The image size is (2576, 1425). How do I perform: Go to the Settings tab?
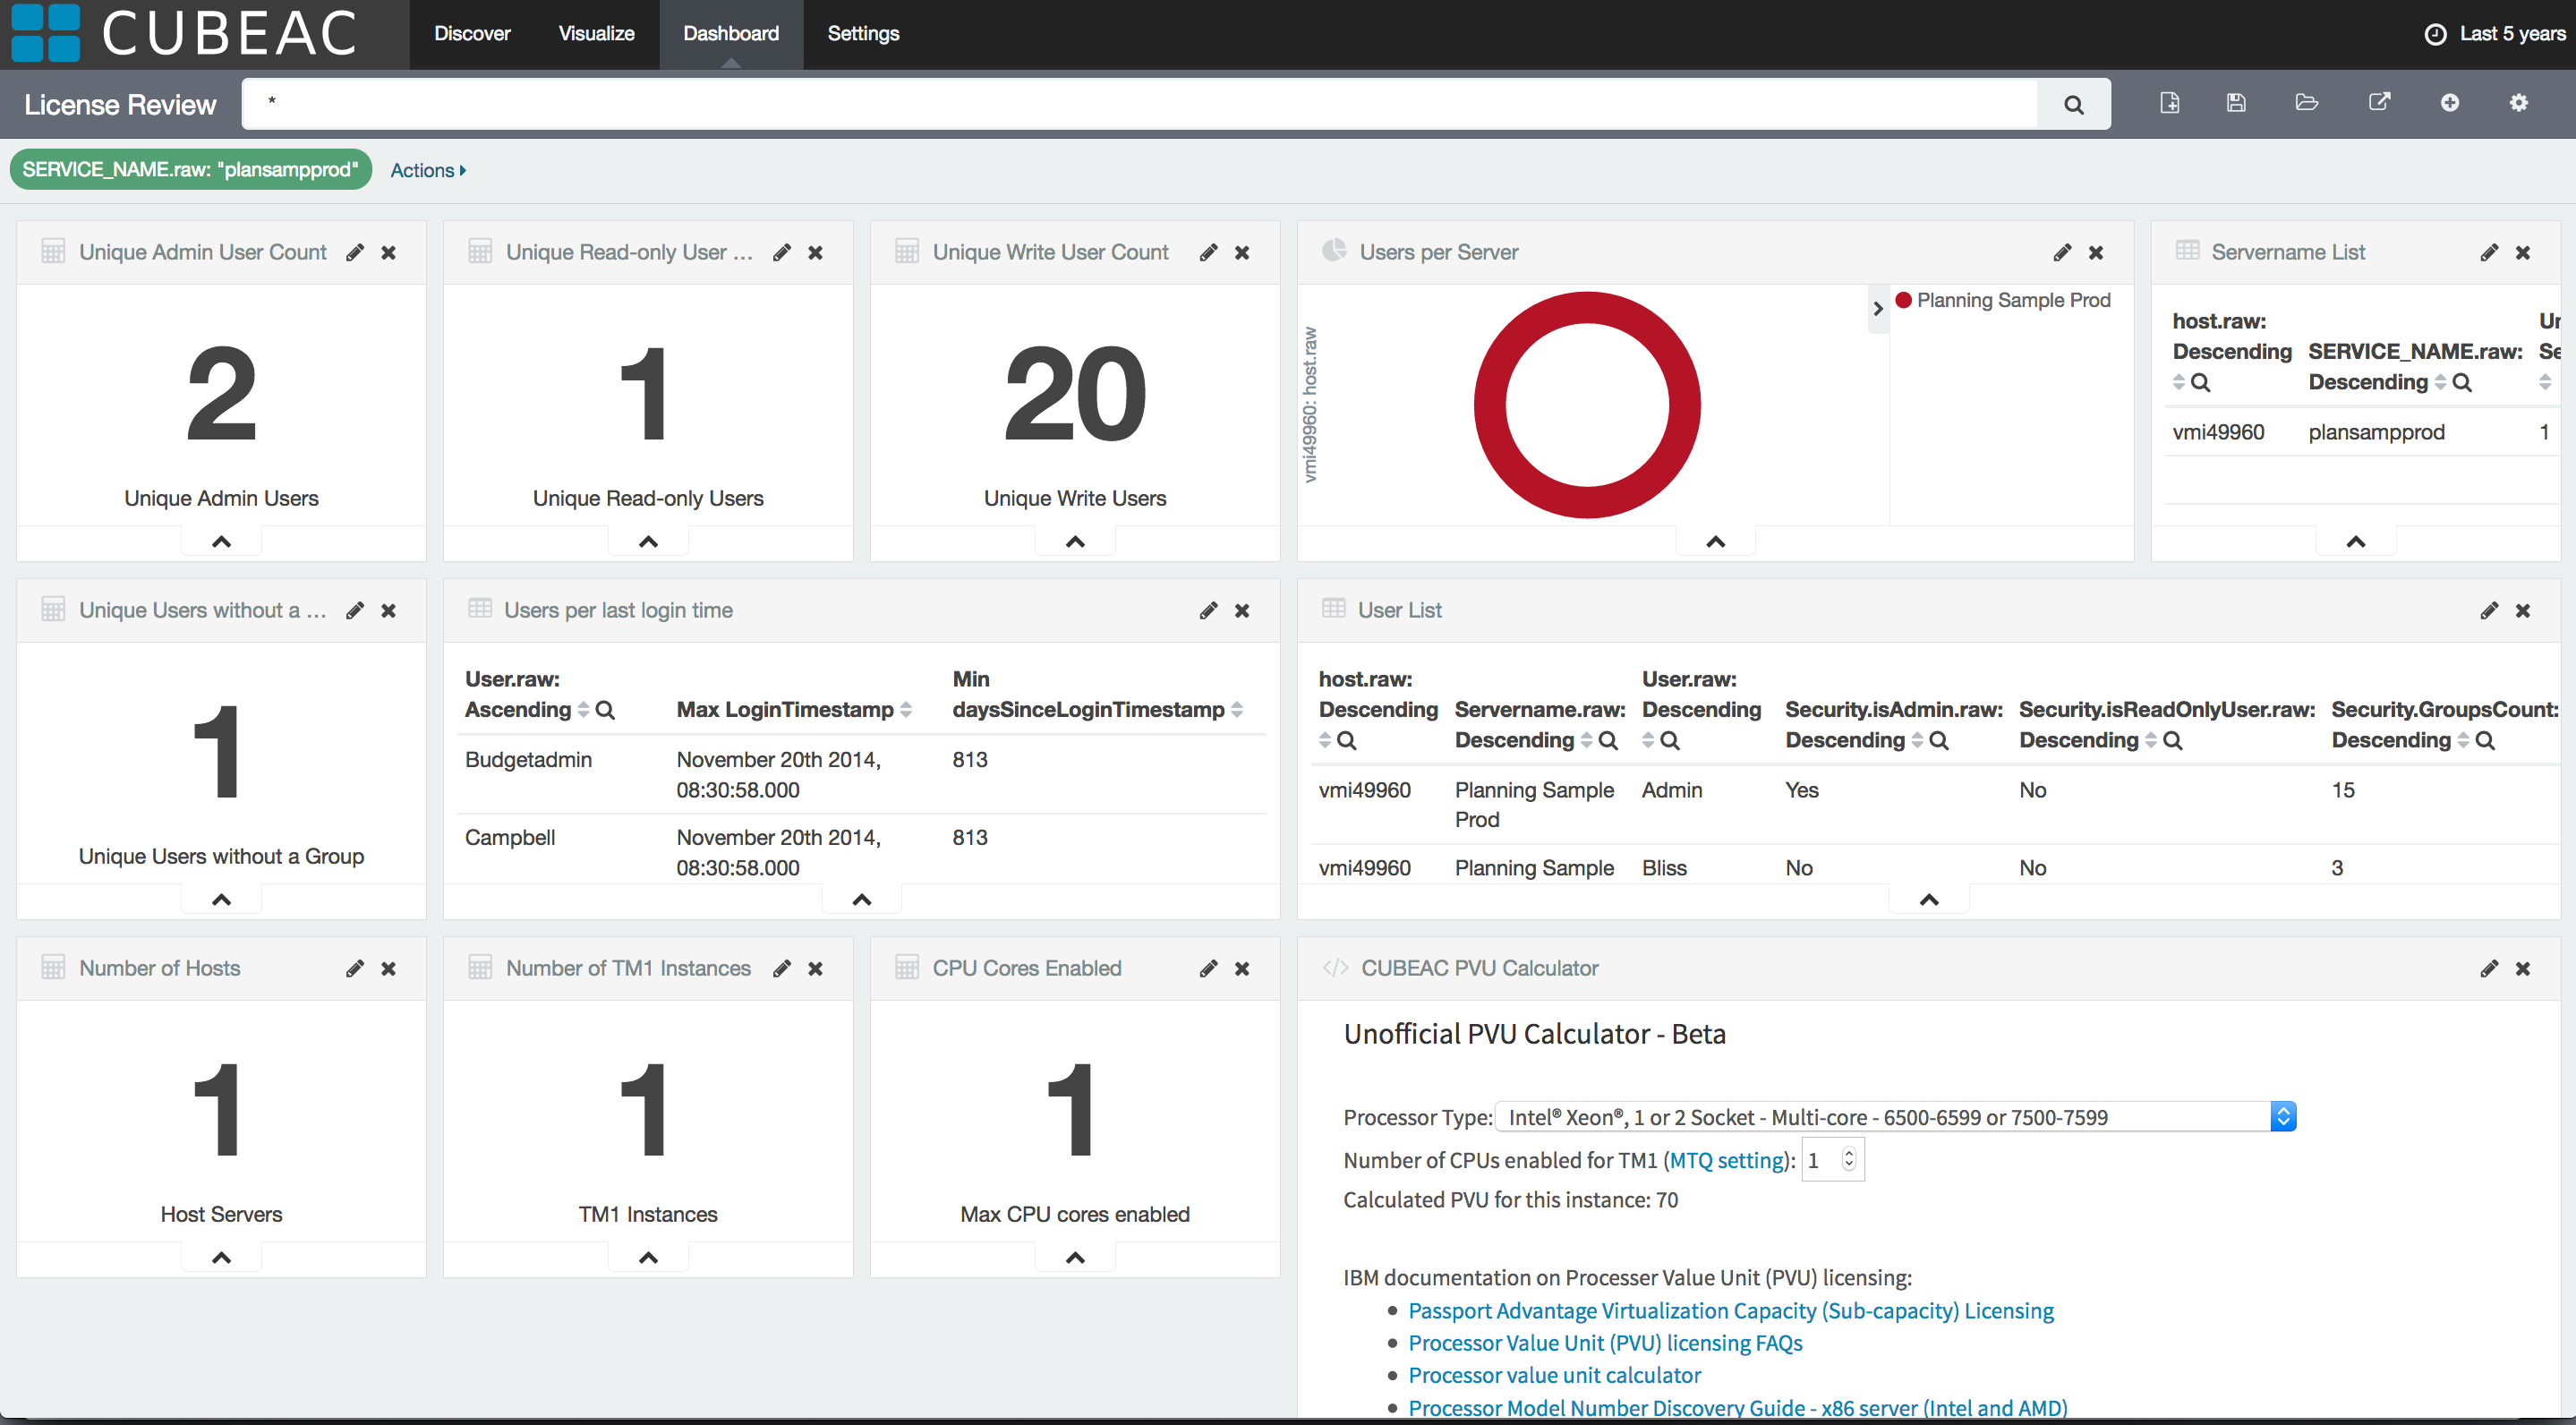(x=863, y=34)
